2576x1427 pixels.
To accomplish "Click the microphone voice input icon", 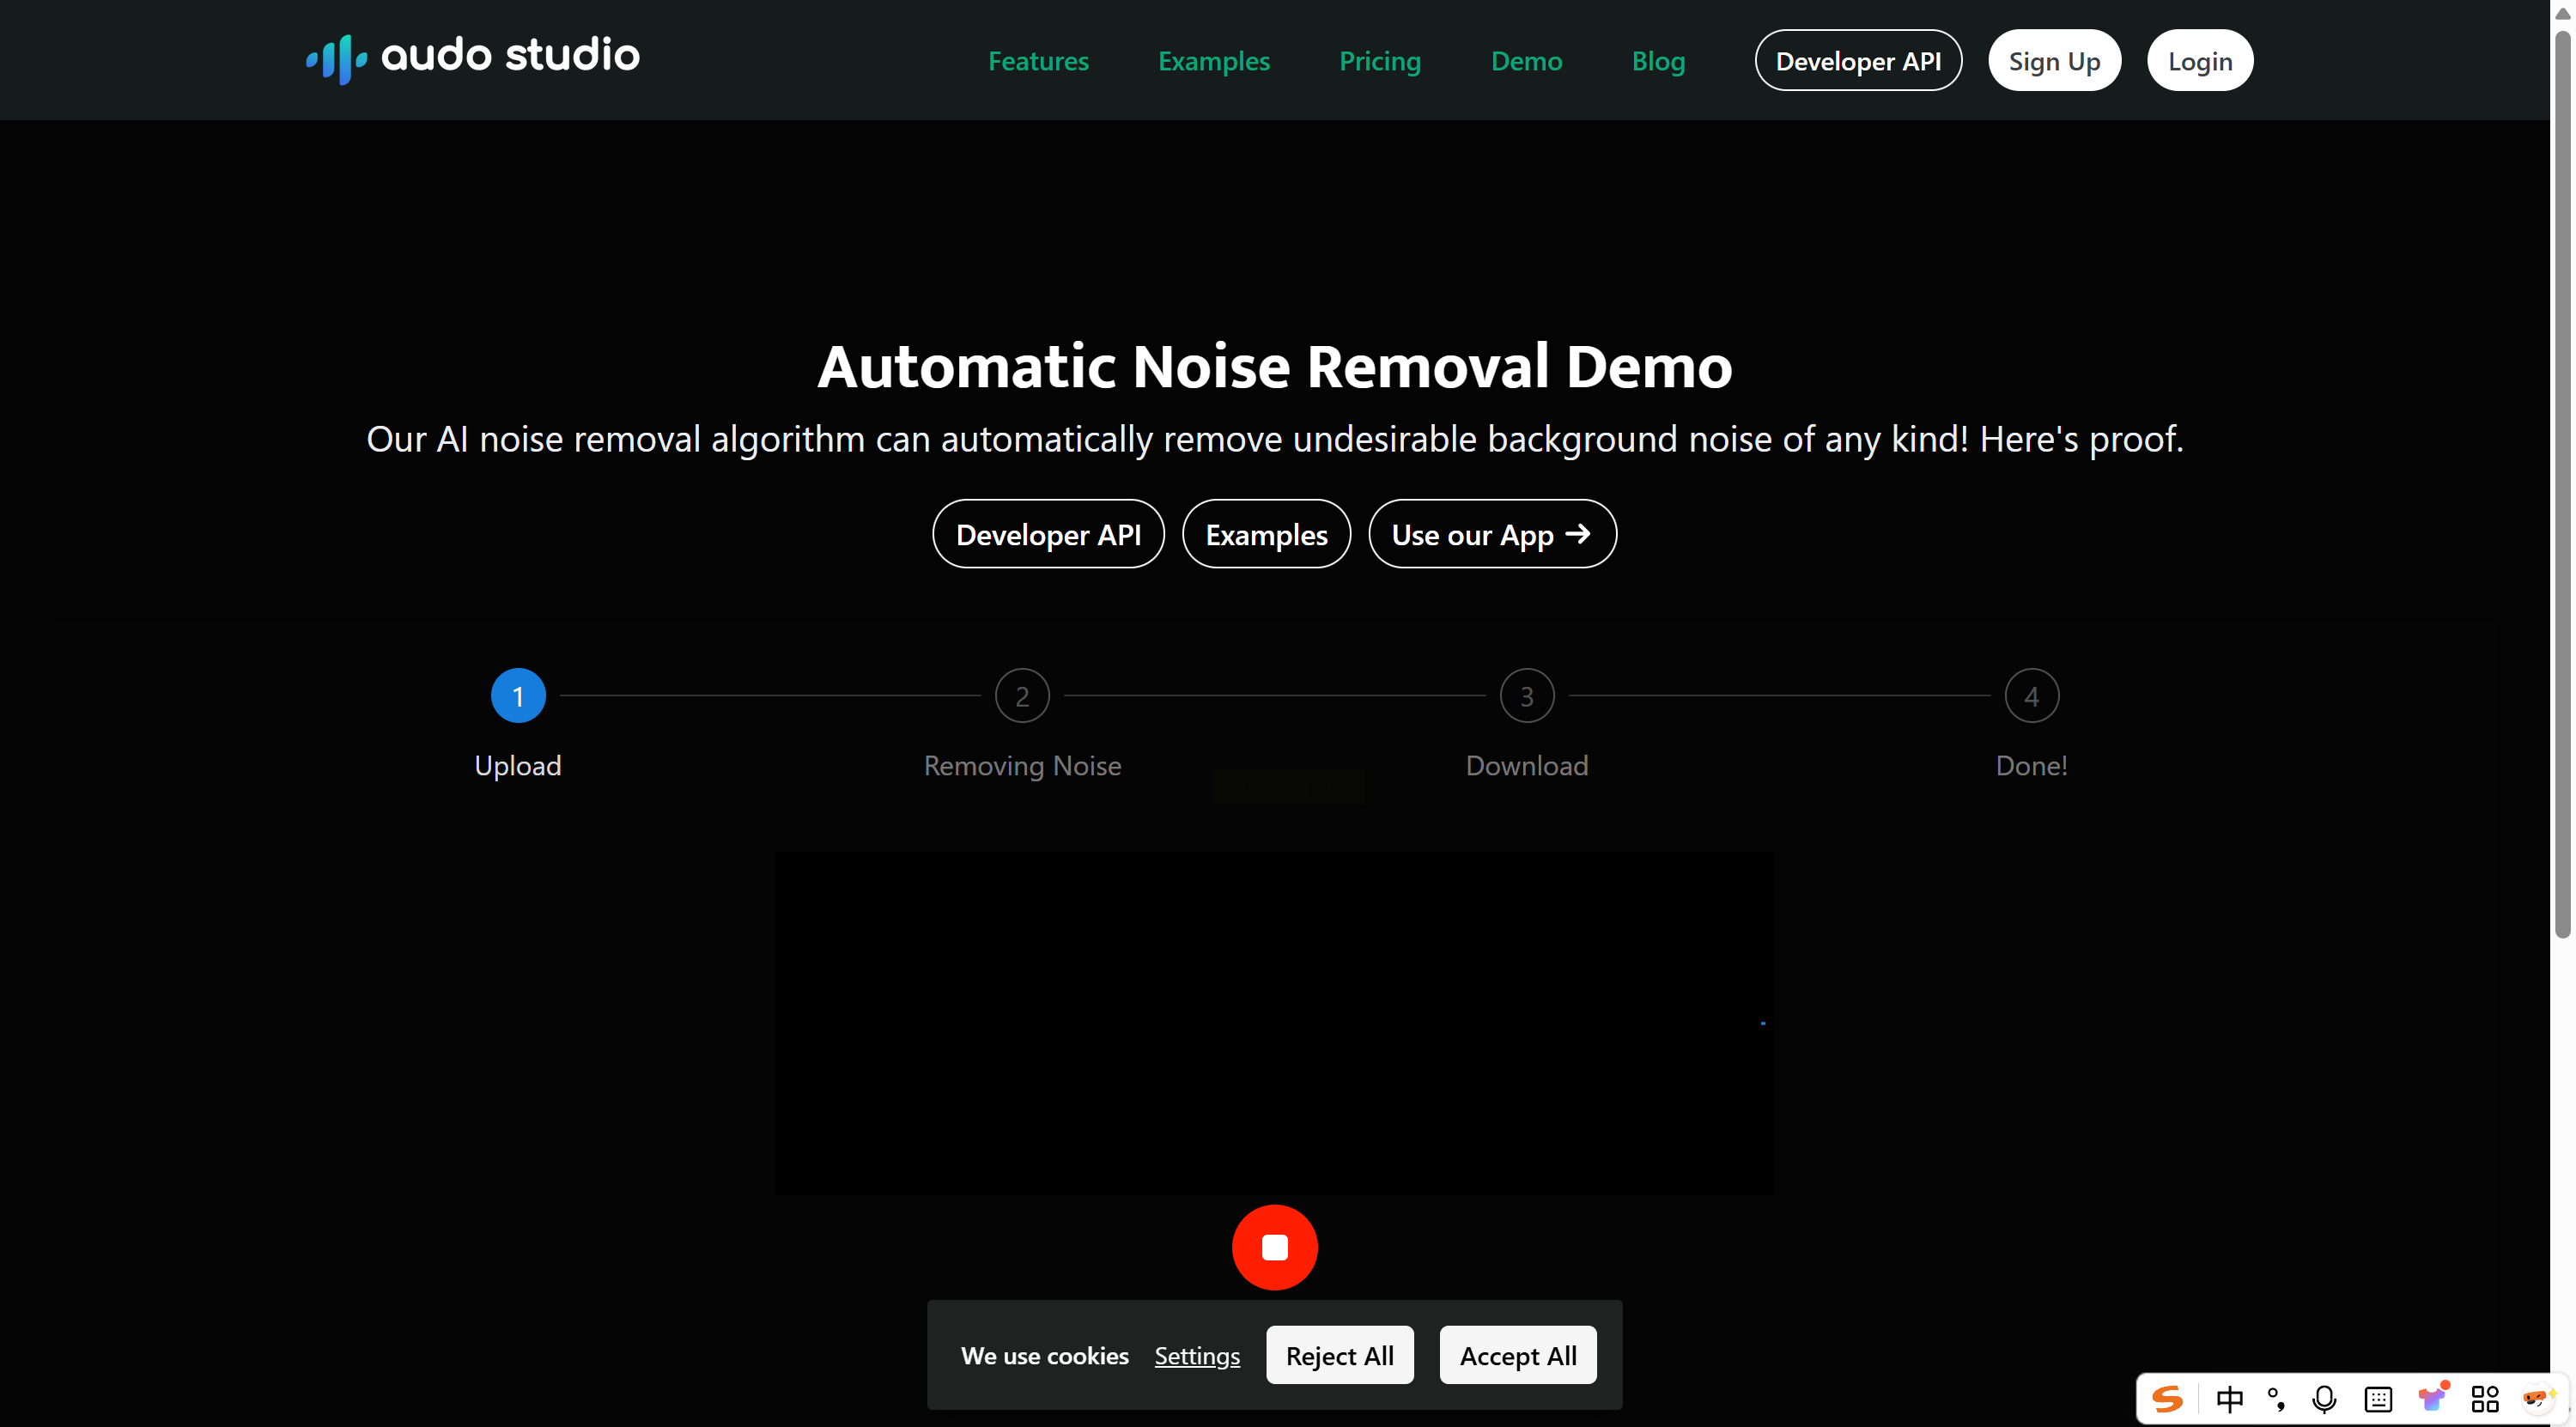I will (2324, 1398).
